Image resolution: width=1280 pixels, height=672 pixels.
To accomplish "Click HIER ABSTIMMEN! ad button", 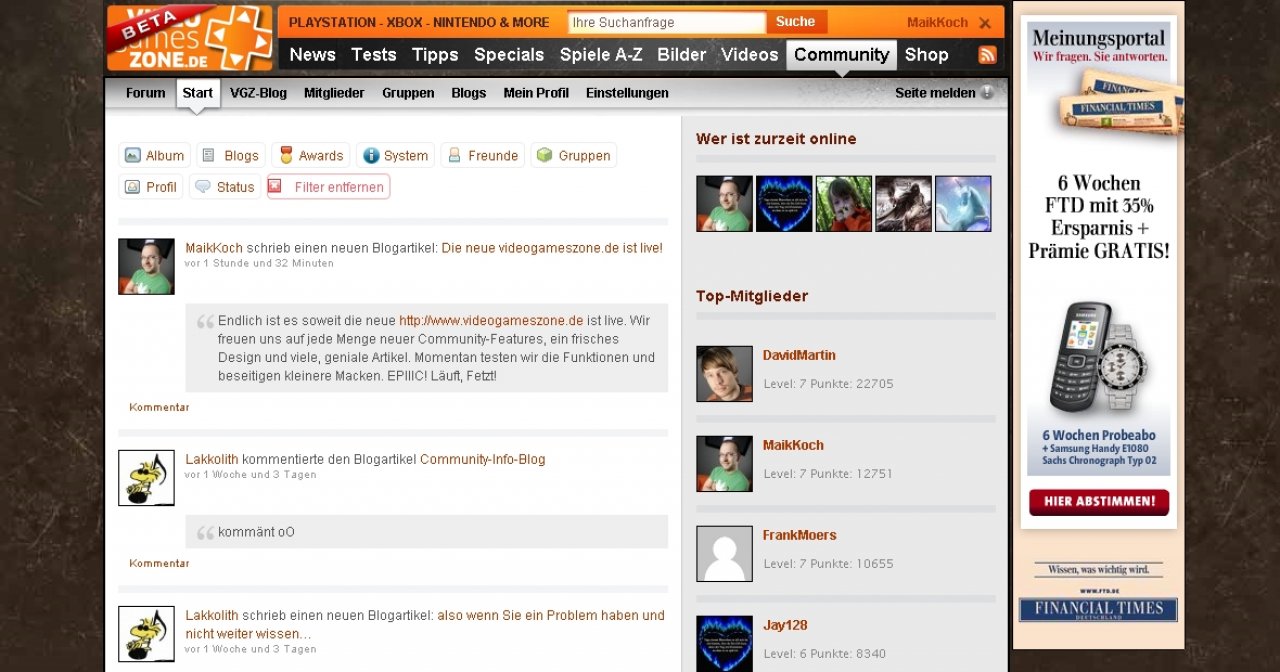I will click(x=1099, y=501).
